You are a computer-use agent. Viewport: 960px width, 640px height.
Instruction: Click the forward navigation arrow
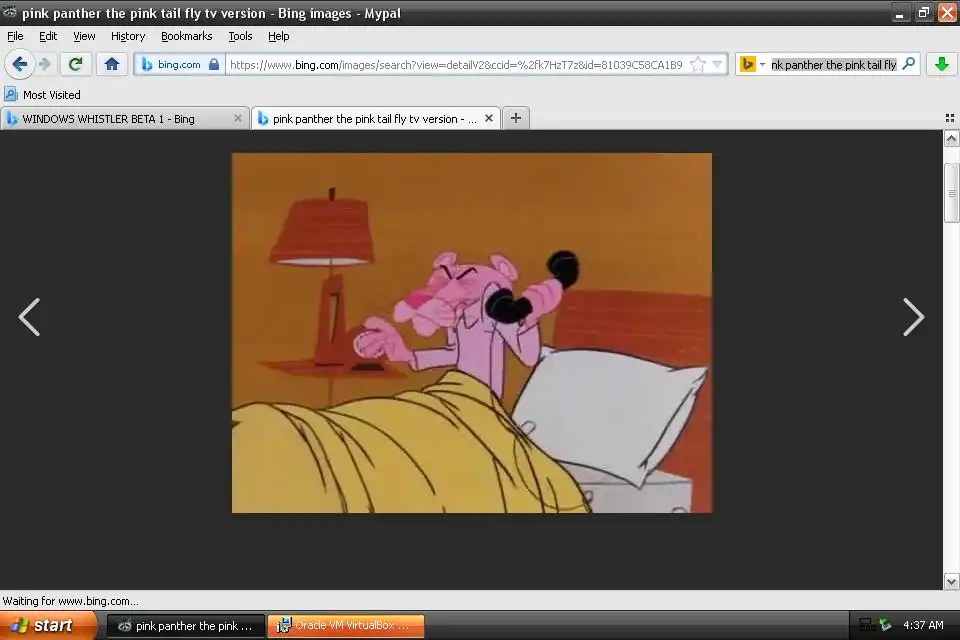tap(45, 64)
